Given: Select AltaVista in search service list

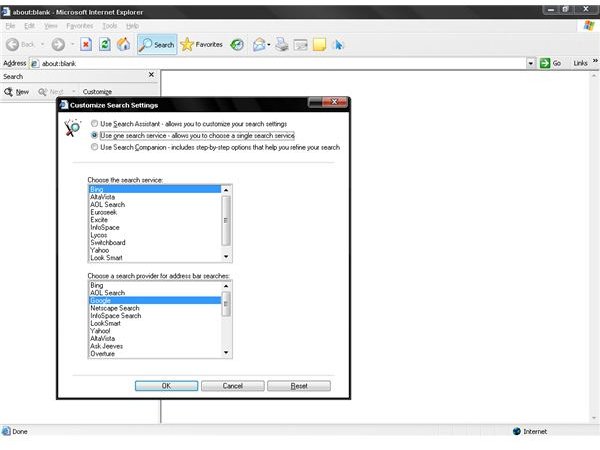Looking at the screenshot, I should (x=155, y=197).
